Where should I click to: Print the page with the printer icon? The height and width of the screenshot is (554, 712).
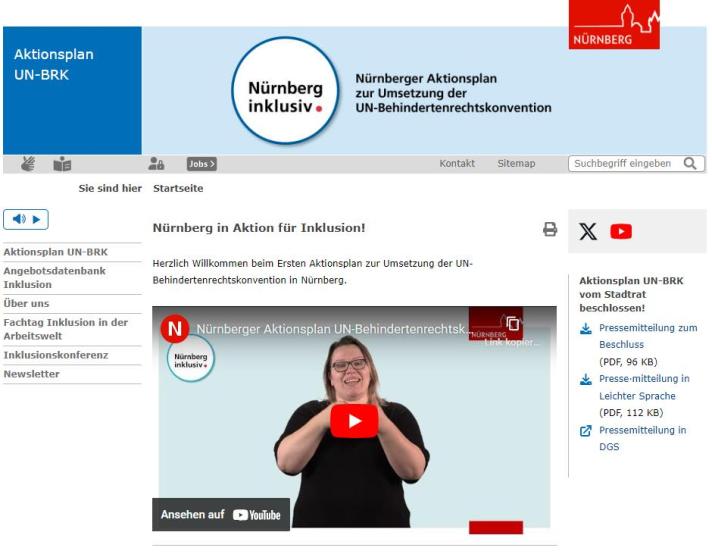pyautogui.click(x=550, y=229)
